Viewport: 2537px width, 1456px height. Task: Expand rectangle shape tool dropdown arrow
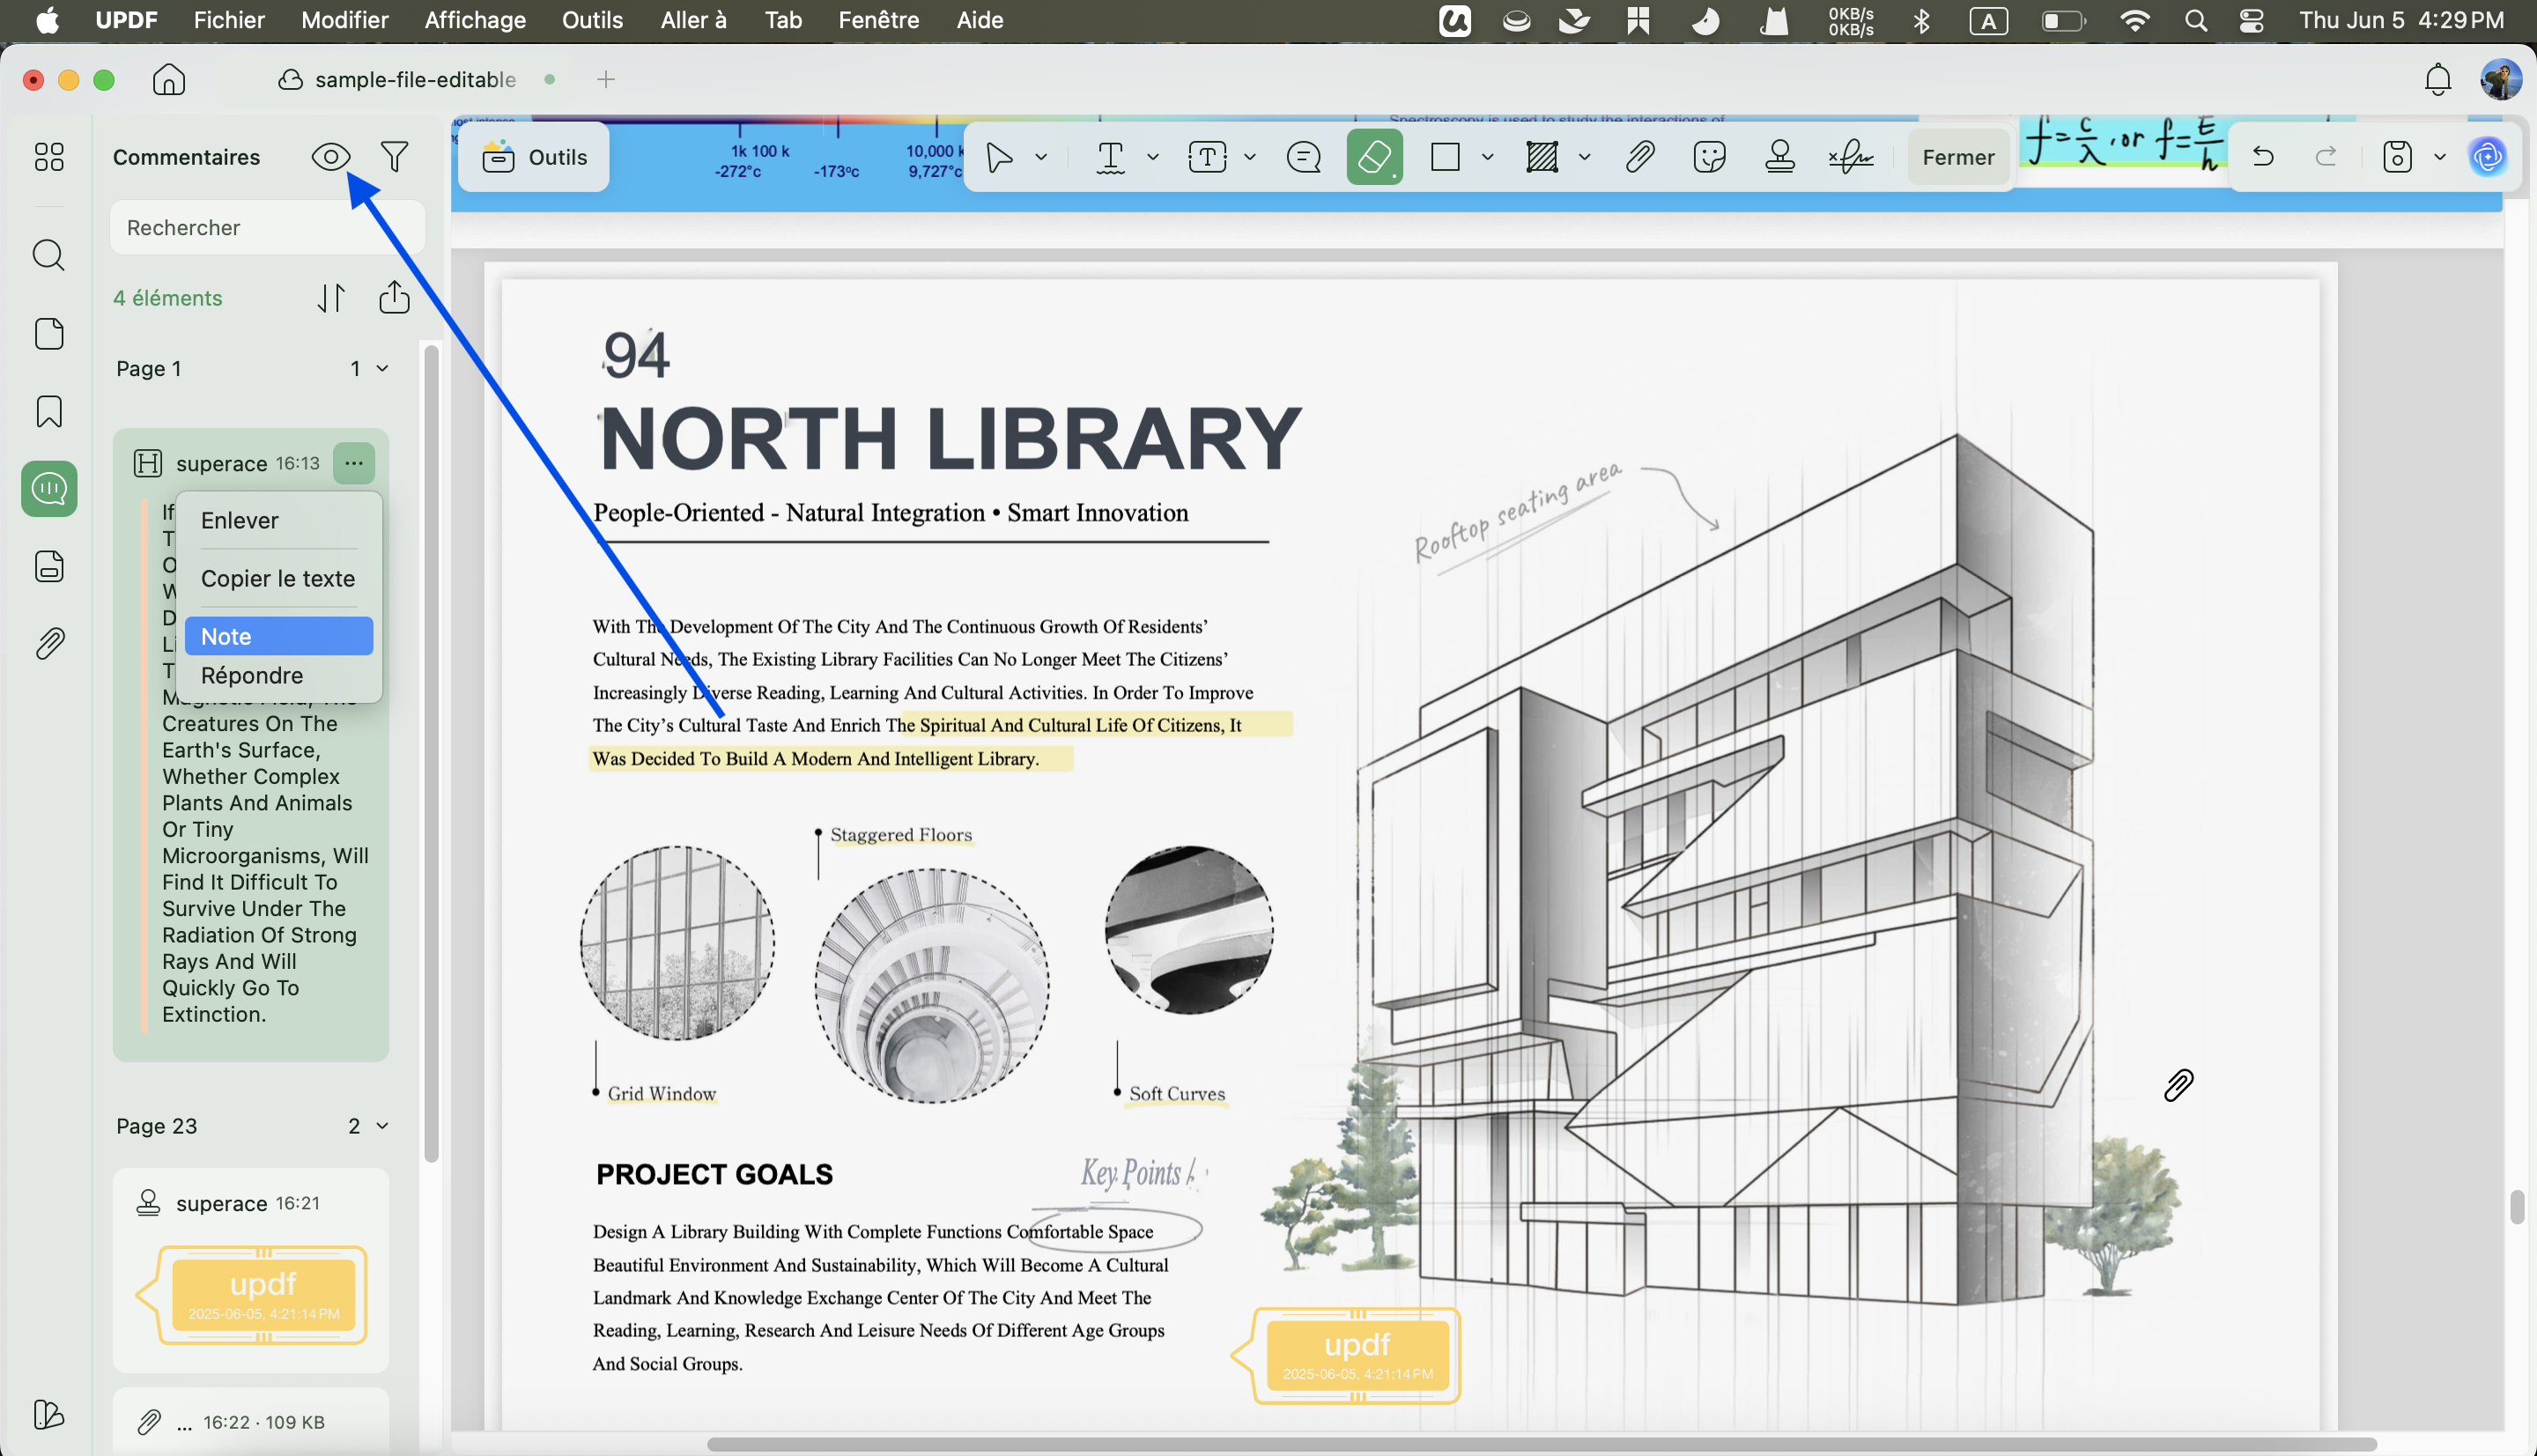[1487, 157]
